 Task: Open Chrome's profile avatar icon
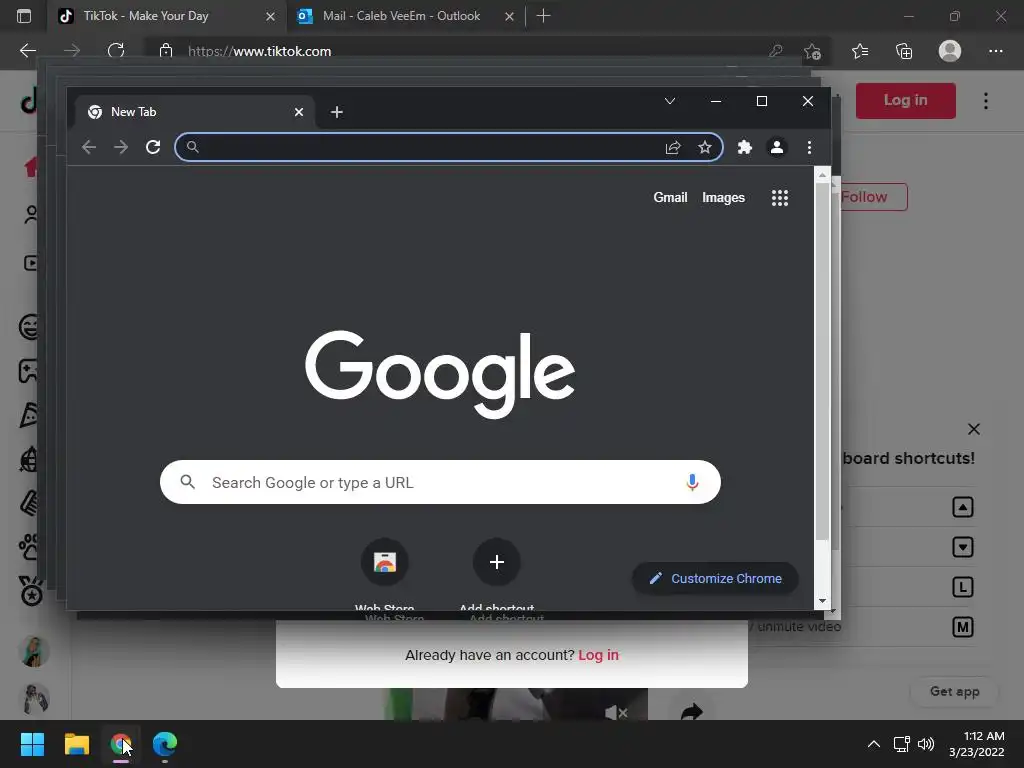click(776, 147)
